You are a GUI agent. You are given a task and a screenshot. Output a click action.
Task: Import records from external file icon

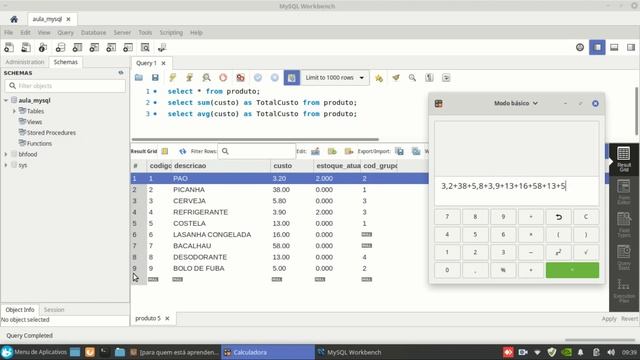point(416,151)
